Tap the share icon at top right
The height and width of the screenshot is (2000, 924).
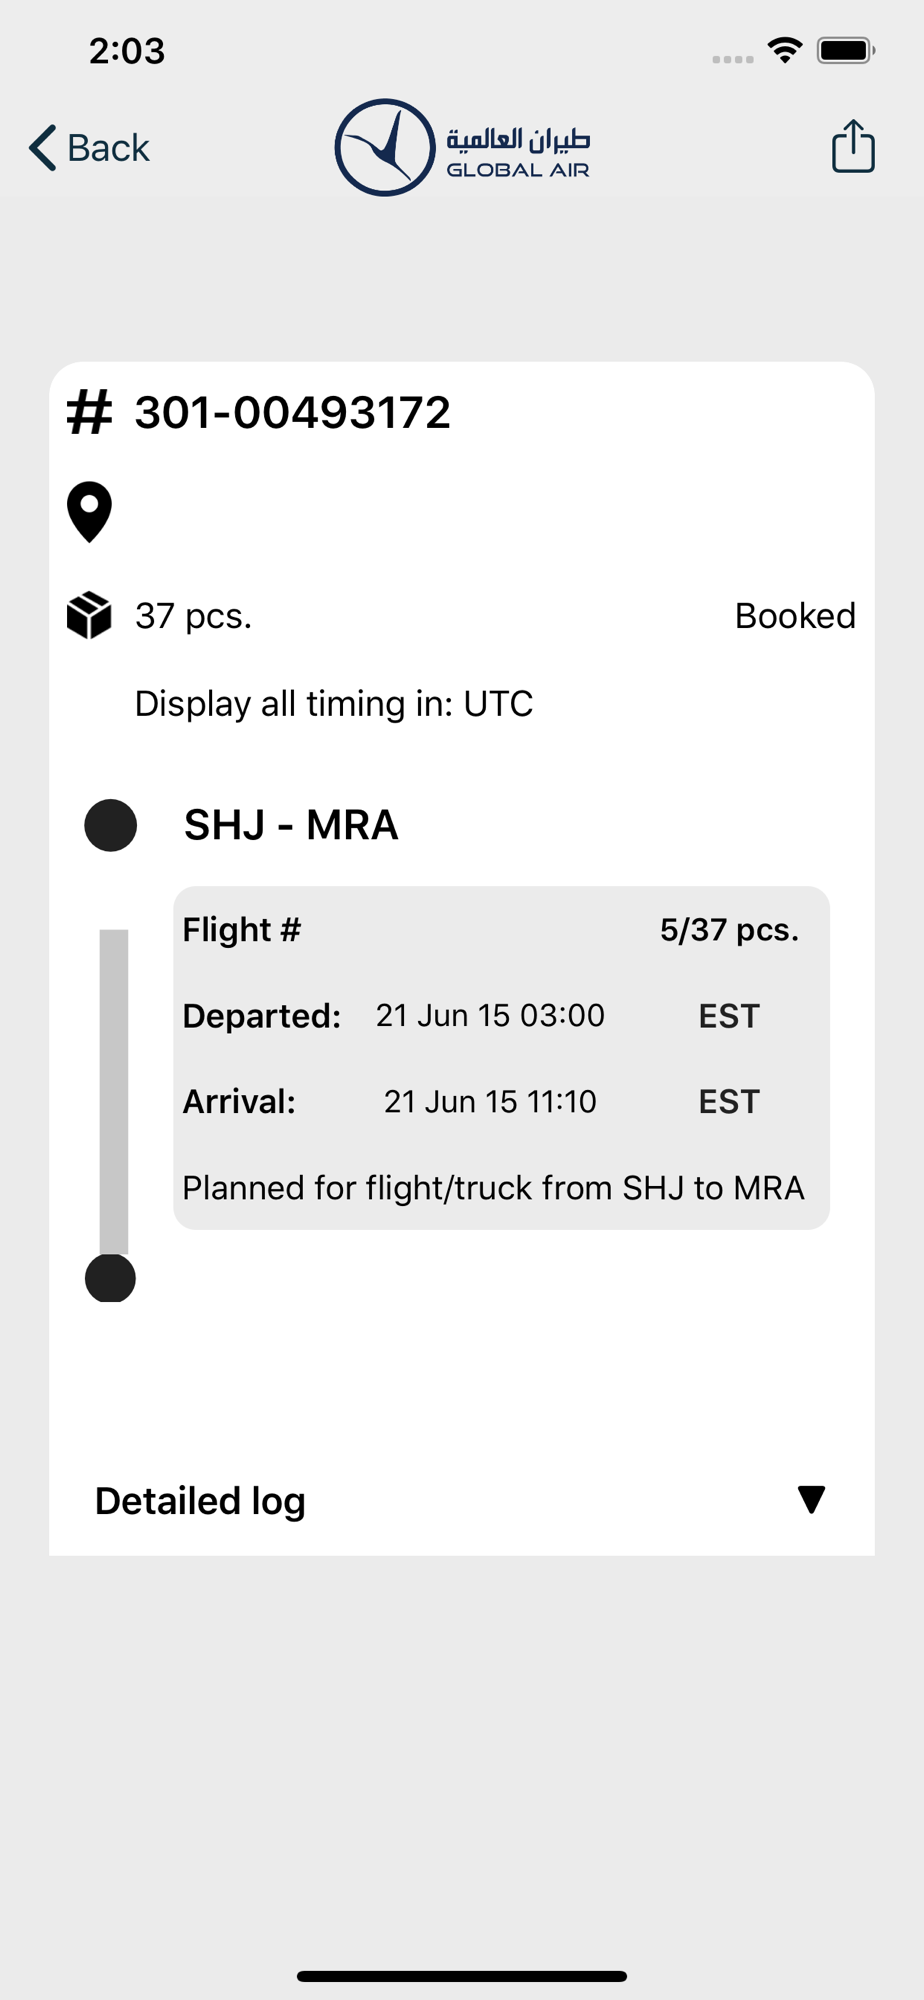(x=853, y=146)
